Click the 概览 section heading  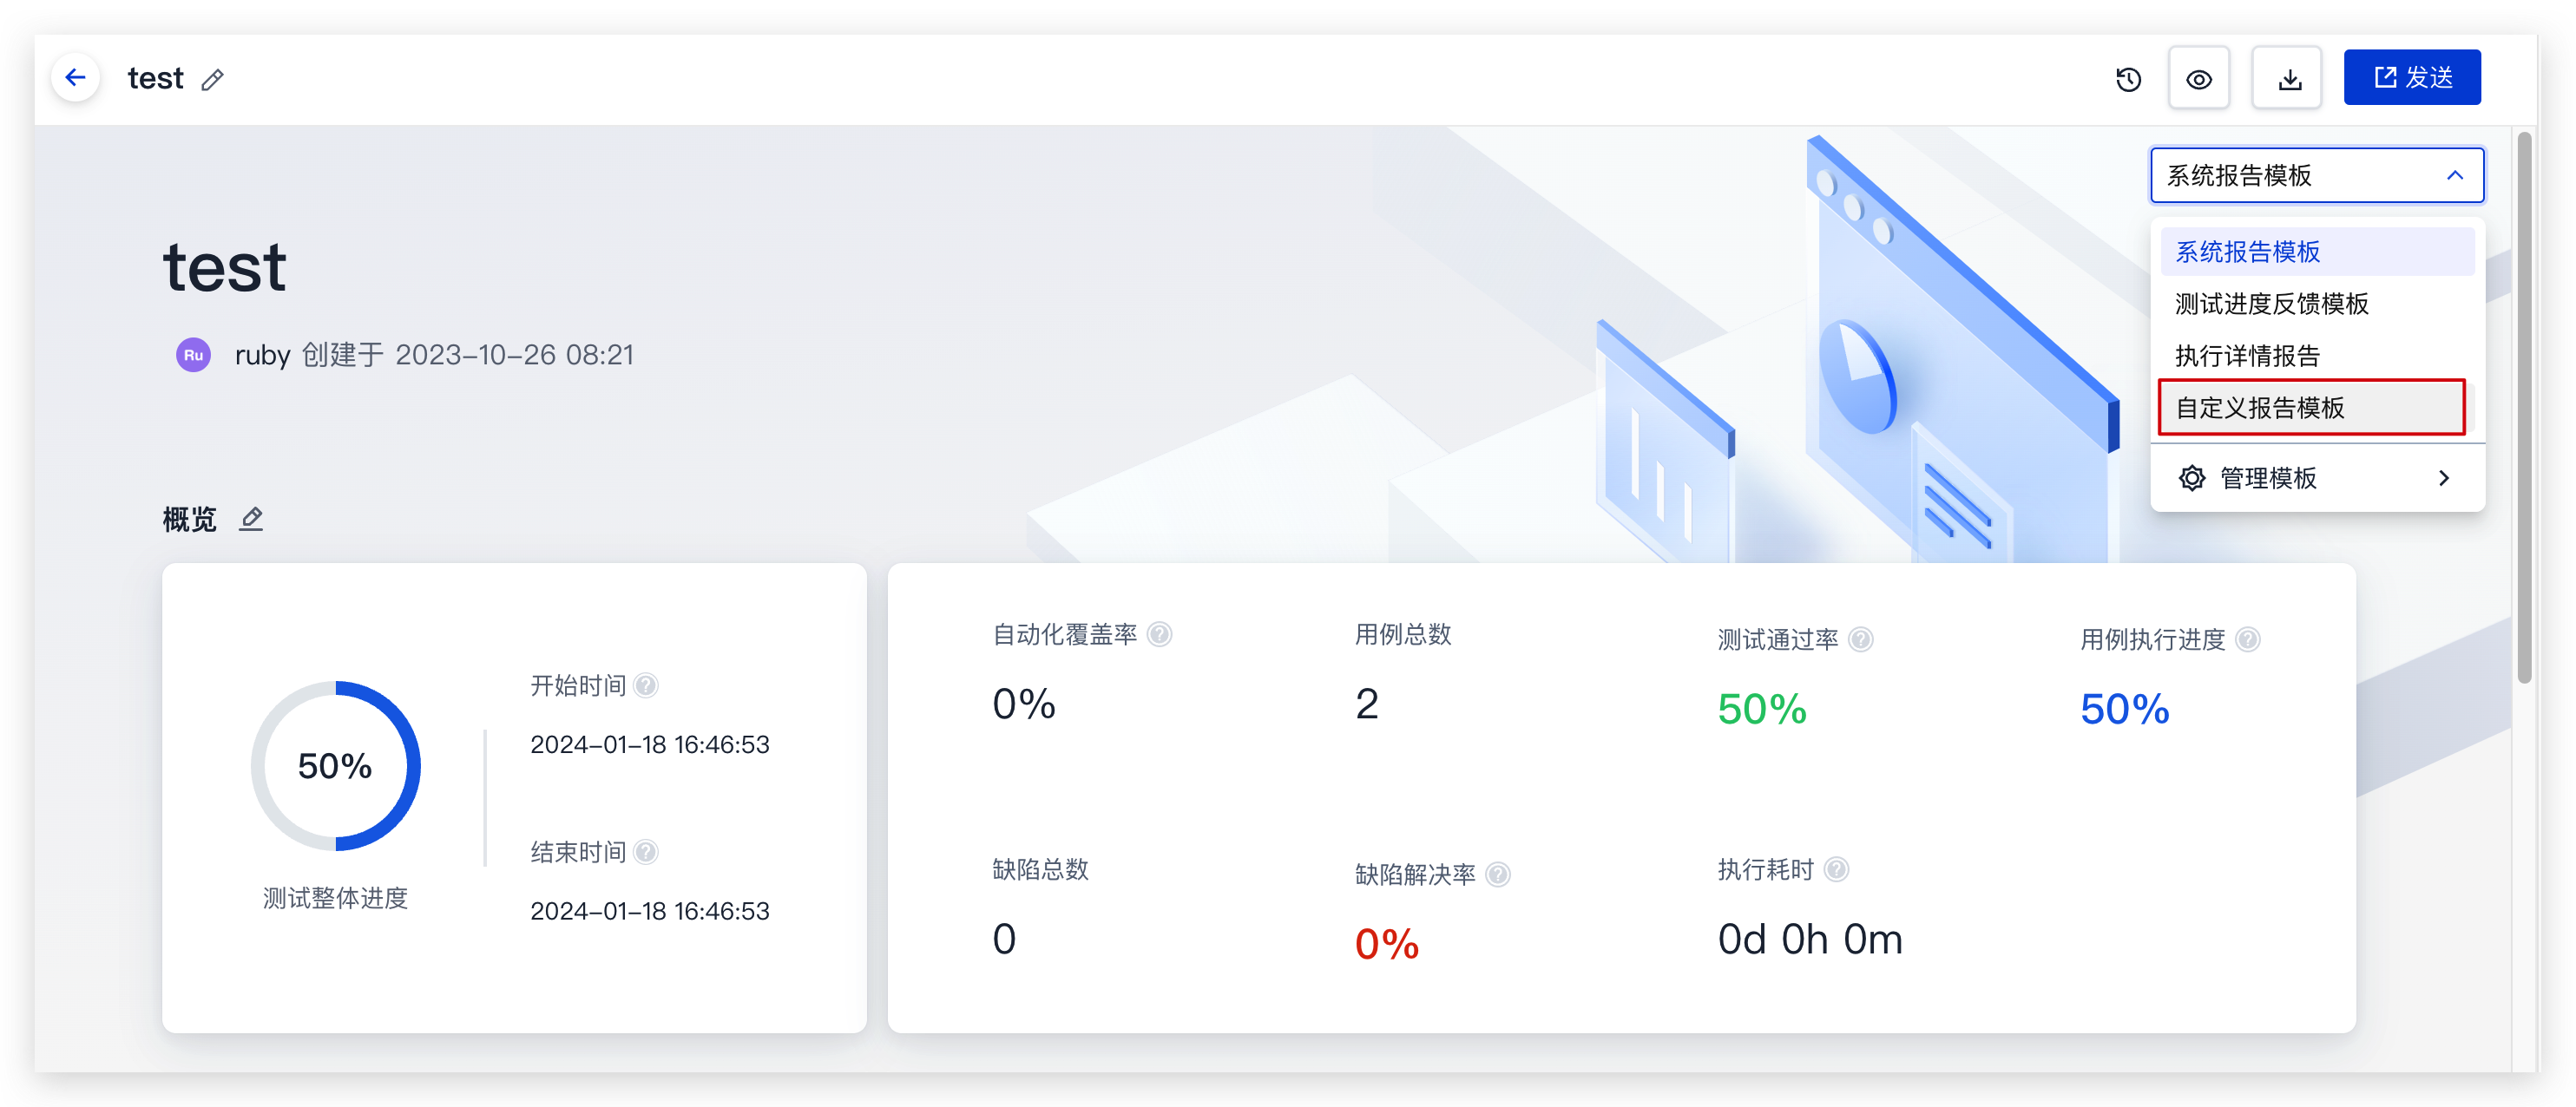tap(189, 519)
